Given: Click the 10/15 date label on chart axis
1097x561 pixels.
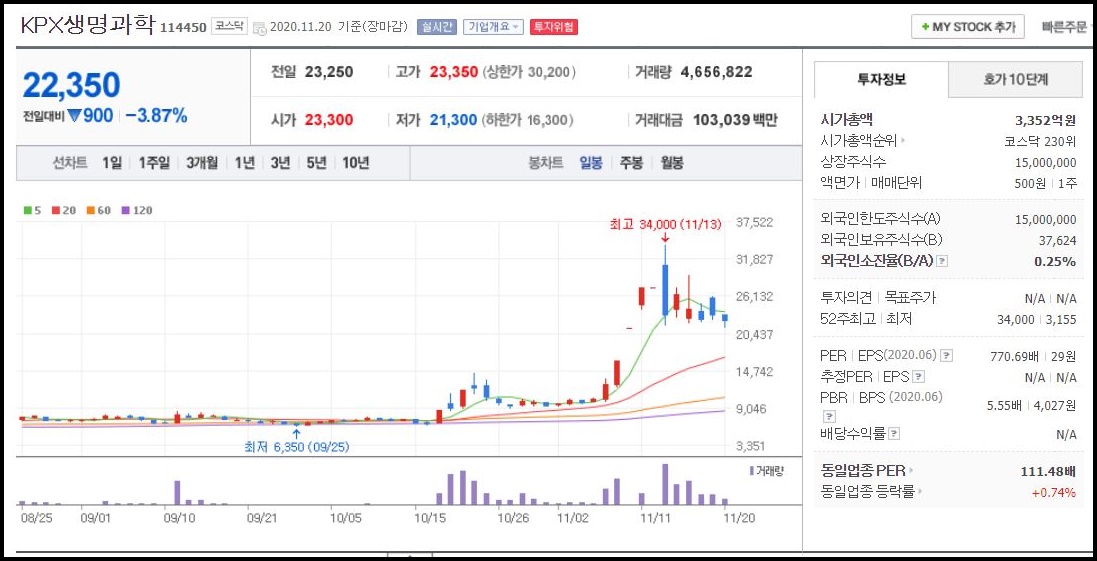Looking at the screenshot, I should [431, 518].
